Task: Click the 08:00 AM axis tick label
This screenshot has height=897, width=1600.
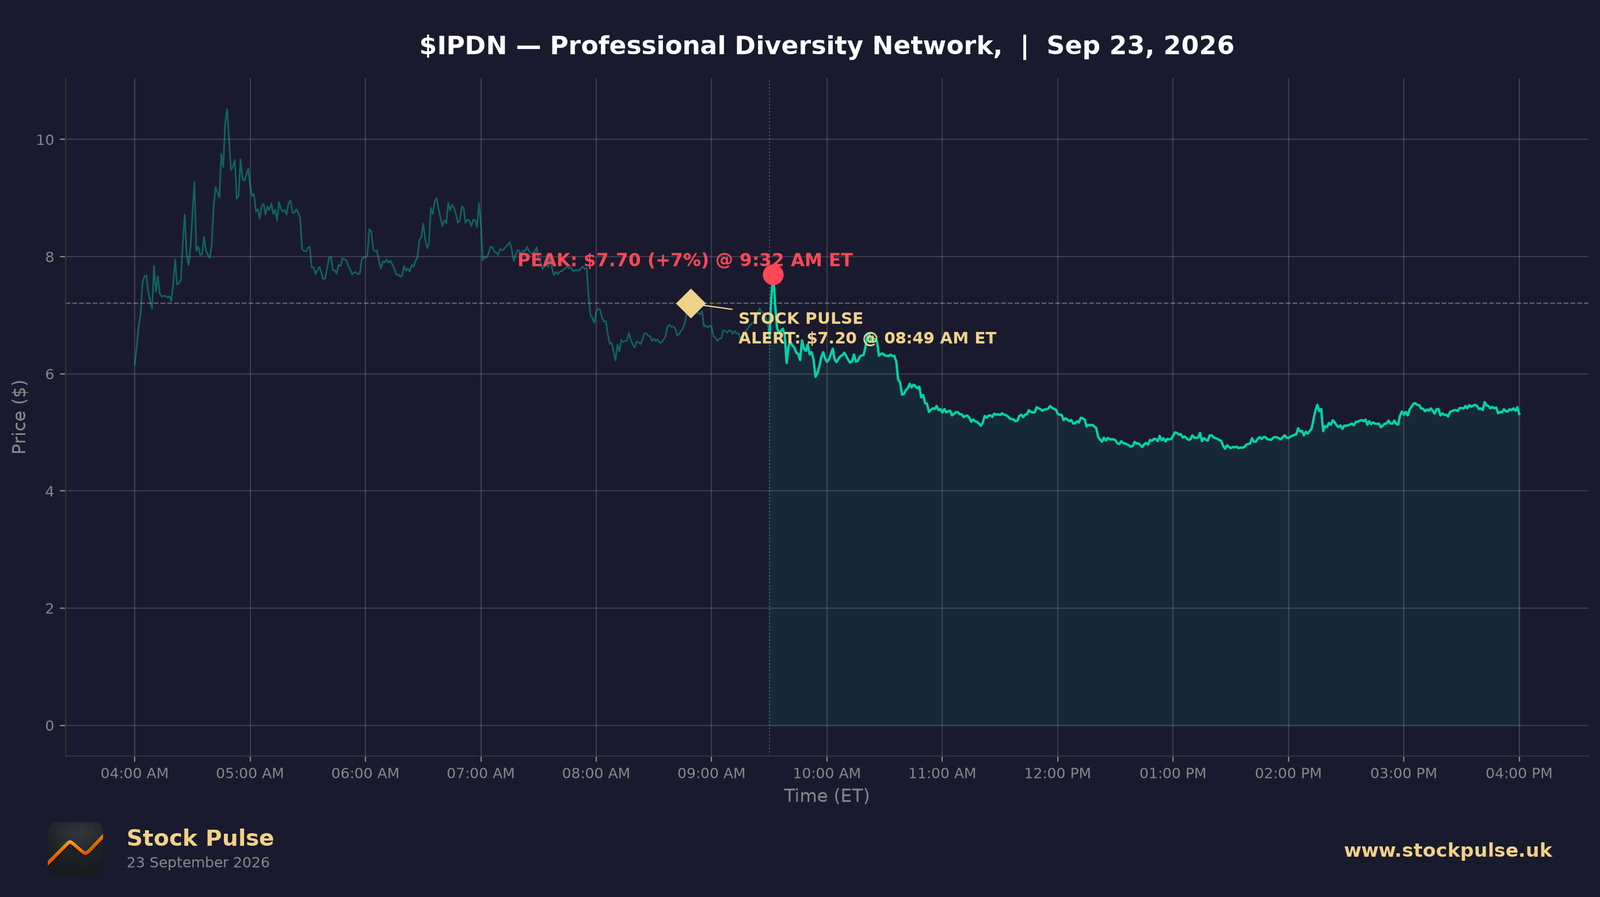Action: pos(596,773)
